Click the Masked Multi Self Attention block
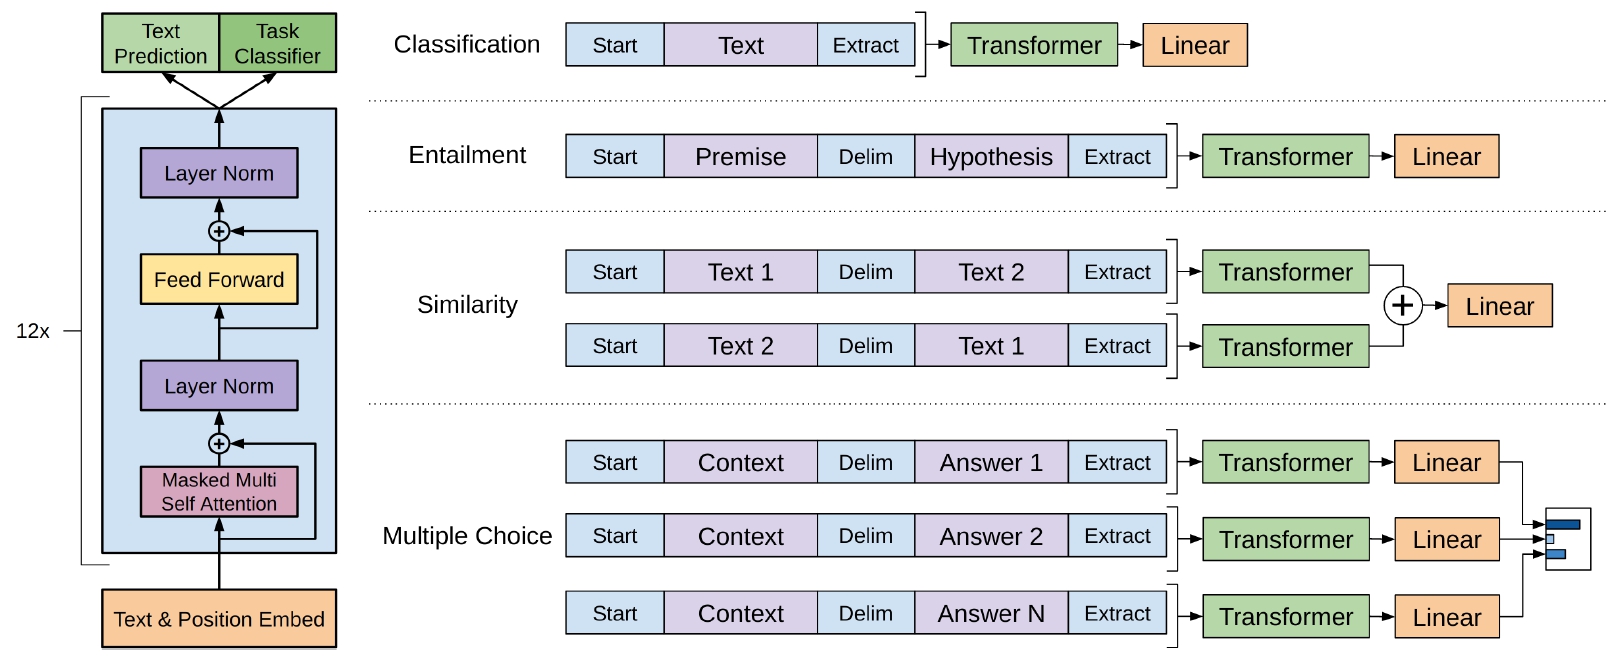The image size is (1618, 658). (219, 491)
